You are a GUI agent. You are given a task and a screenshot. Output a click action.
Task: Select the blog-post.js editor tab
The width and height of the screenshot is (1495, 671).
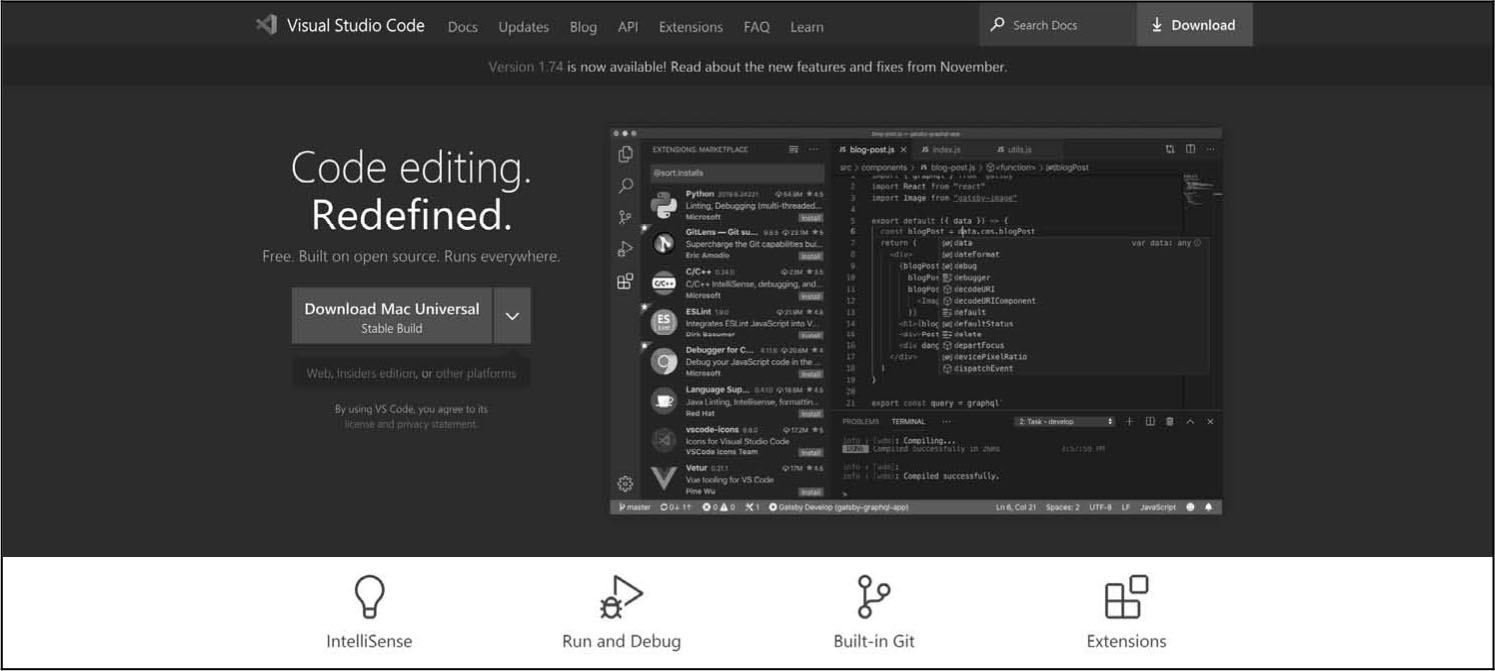coord(872,149)
